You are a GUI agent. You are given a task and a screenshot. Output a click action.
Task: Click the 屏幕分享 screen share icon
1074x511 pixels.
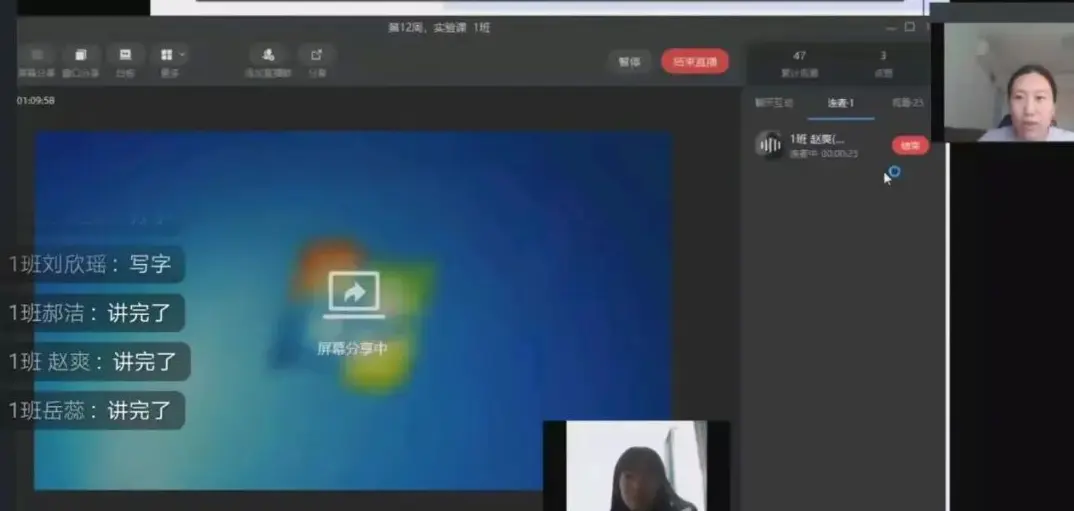(x=37, y=55)
